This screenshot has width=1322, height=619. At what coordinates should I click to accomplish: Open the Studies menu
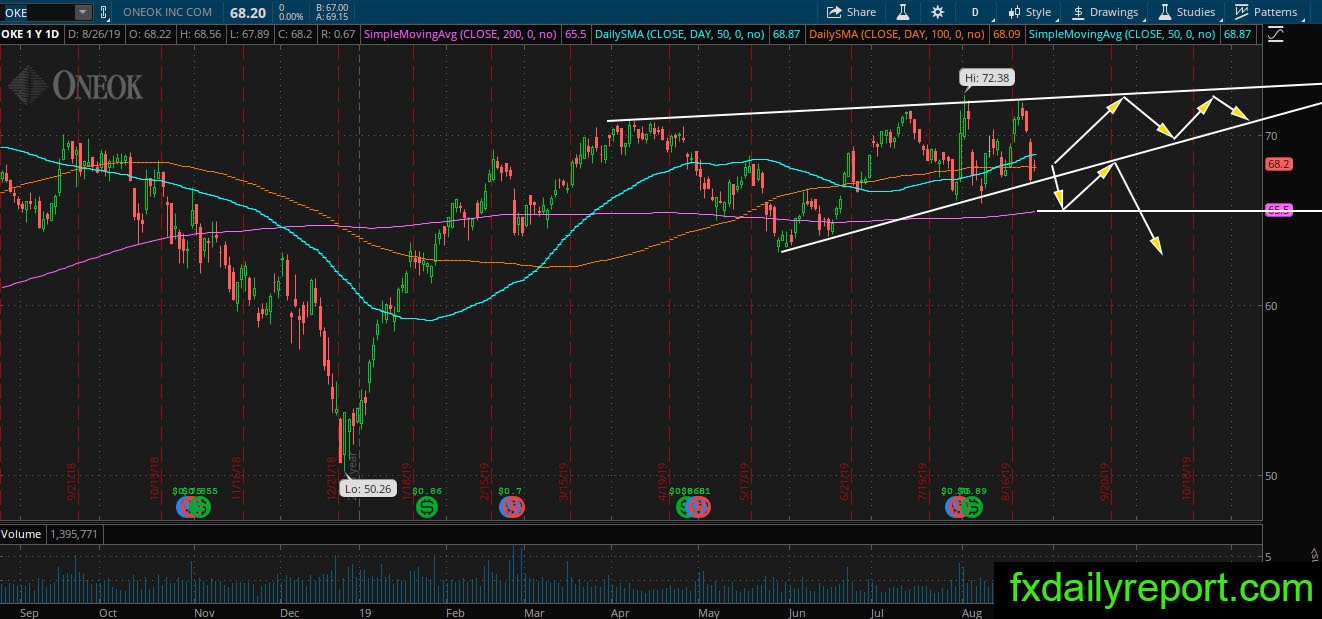(x=1187, y=12)
